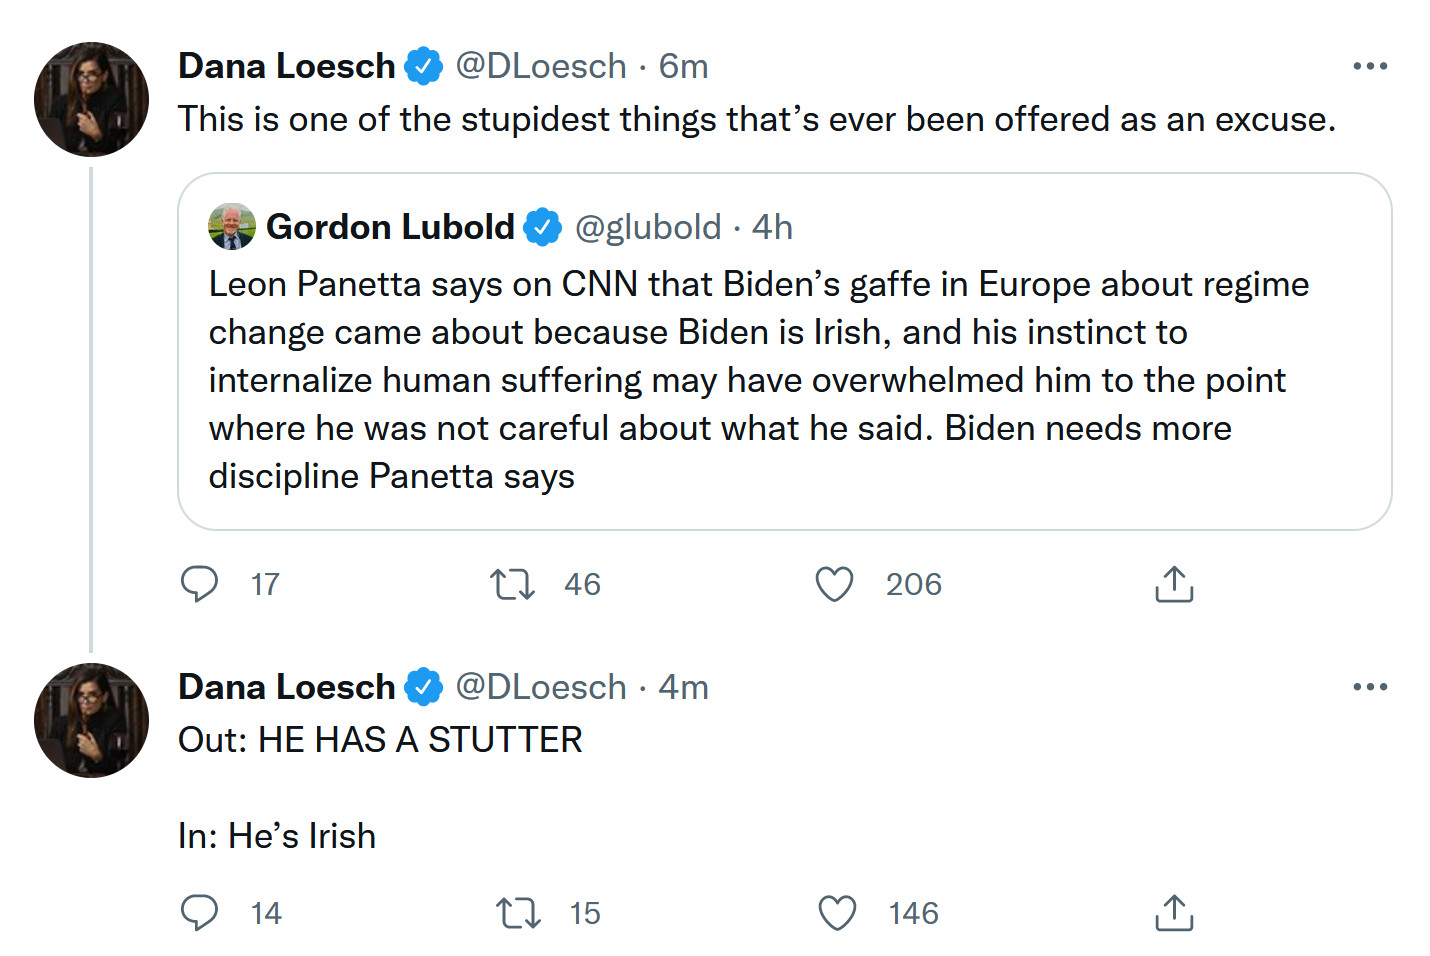Share the first tweet via share icon
The height and width of the screenshot is (956, 1430).
point(1174,584)
